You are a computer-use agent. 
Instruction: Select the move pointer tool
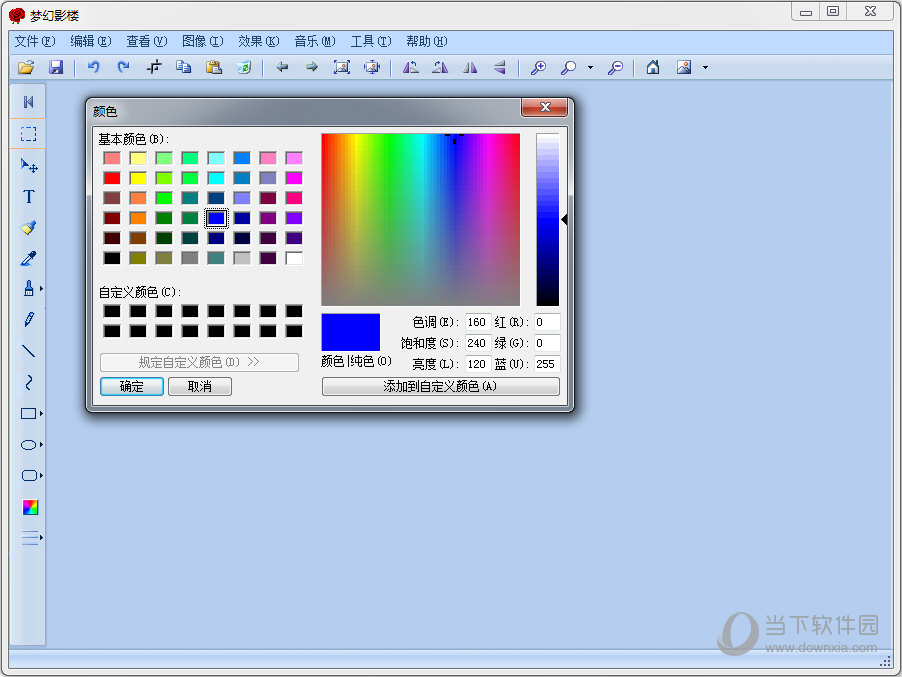click(x=28, y=166)
